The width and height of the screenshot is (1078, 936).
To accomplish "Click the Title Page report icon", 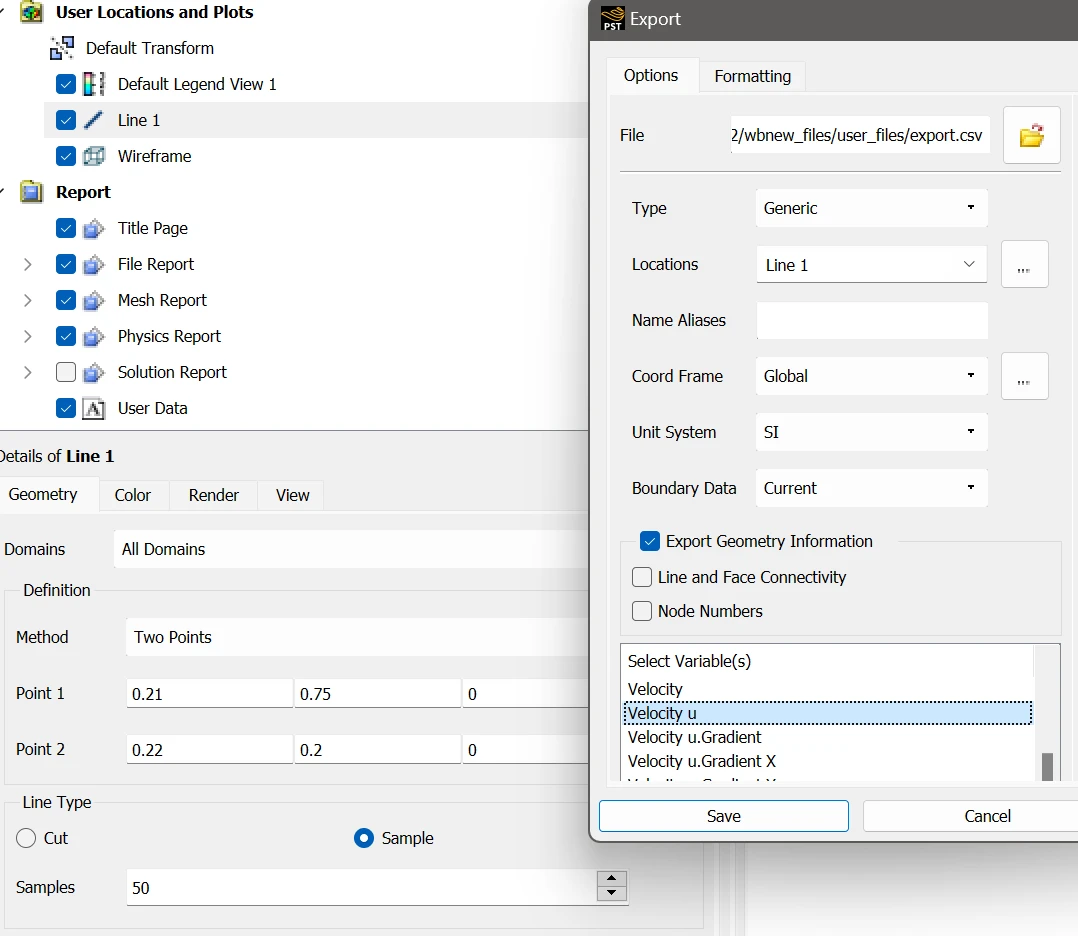I will tap(94, 228).
